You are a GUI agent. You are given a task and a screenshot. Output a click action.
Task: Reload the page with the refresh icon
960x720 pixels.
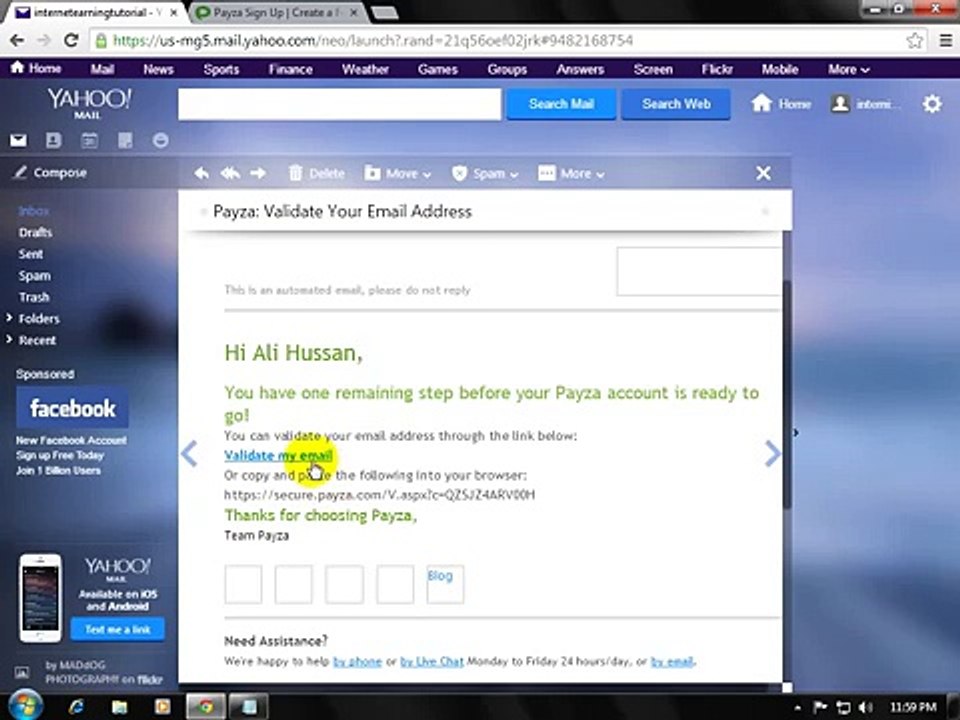click(x=71, y=40)
